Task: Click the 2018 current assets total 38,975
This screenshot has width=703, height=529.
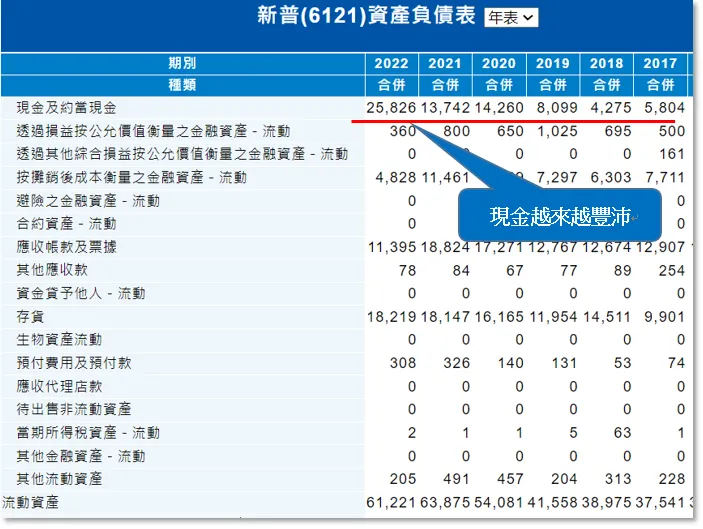Action: click(607, 503)
